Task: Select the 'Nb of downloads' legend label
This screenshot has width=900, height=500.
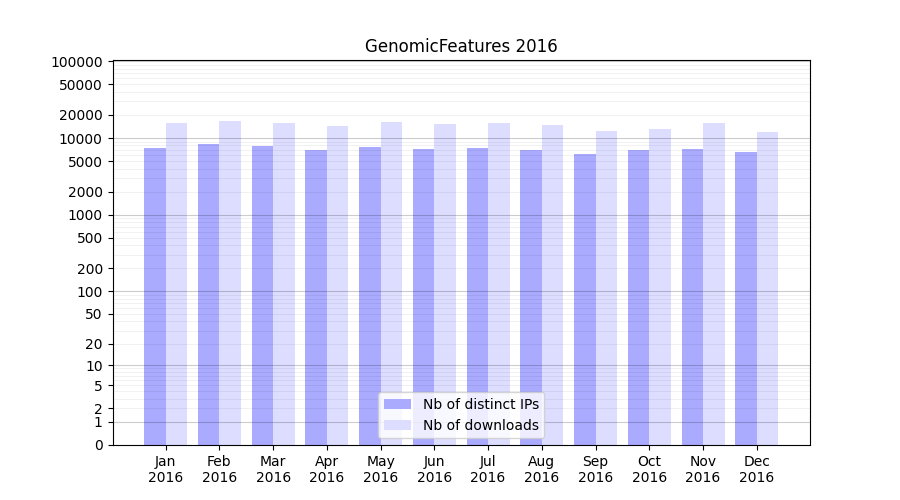Action: click(x=480, y=425)
